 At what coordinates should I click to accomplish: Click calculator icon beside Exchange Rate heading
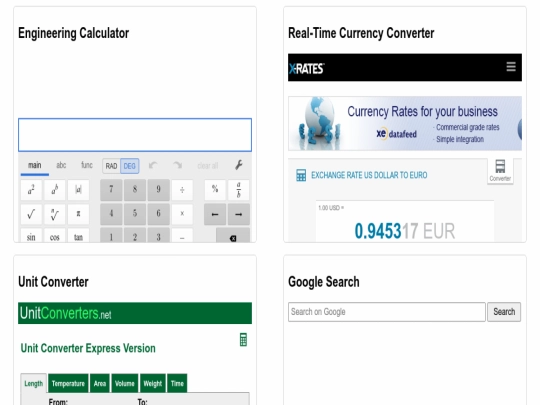301,175
